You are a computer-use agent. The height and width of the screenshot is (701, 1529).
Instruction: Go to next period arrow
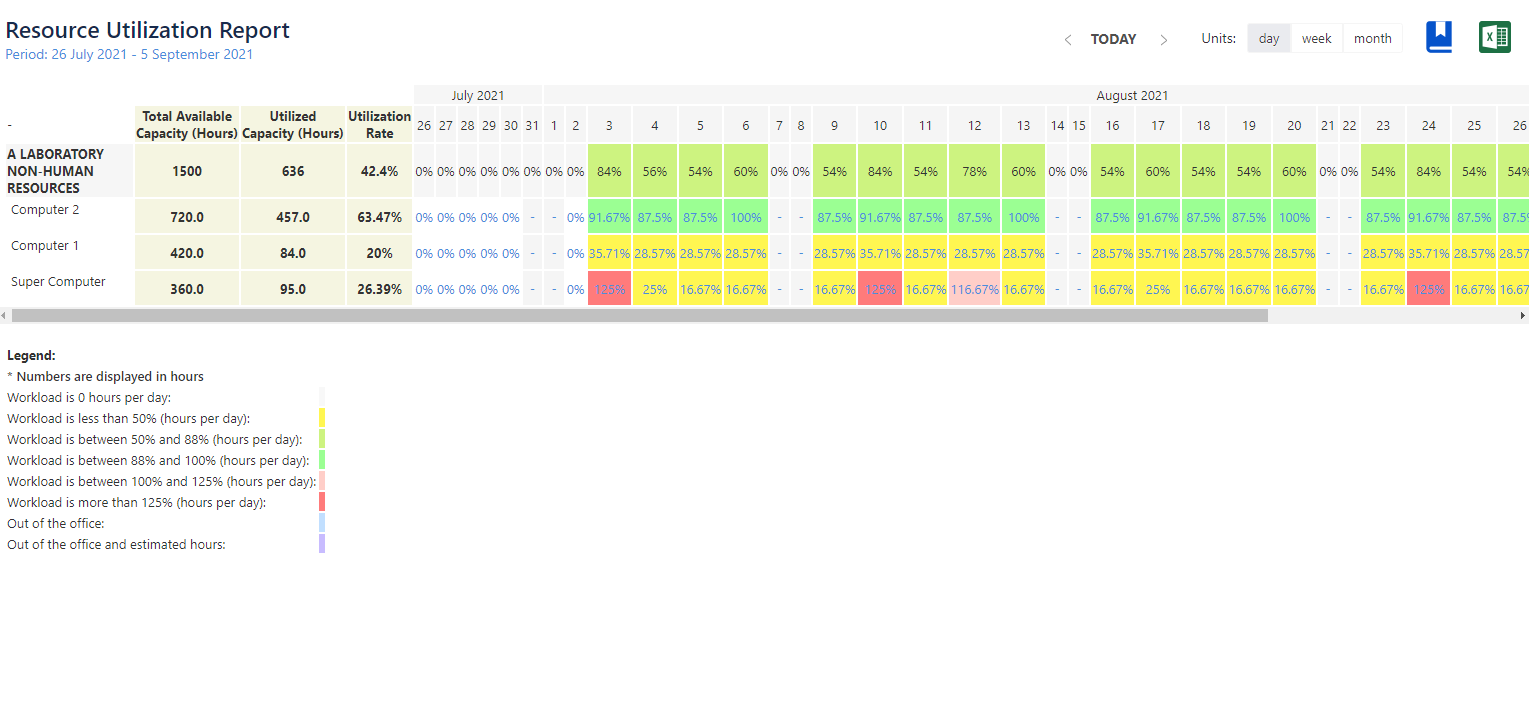pos(1163,40)
